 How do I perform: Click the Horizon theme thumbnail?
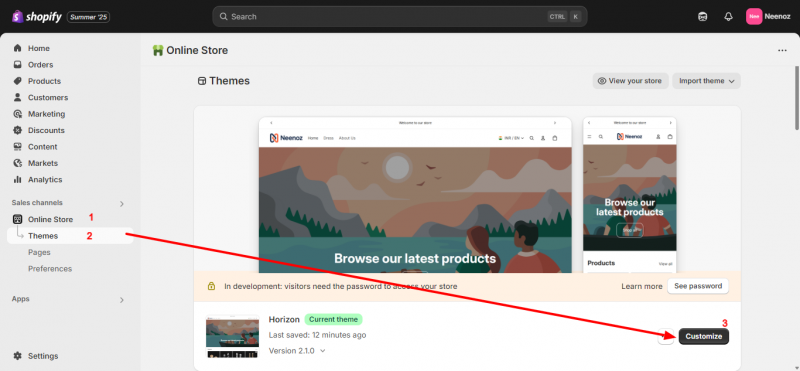[x=232, y=336]
